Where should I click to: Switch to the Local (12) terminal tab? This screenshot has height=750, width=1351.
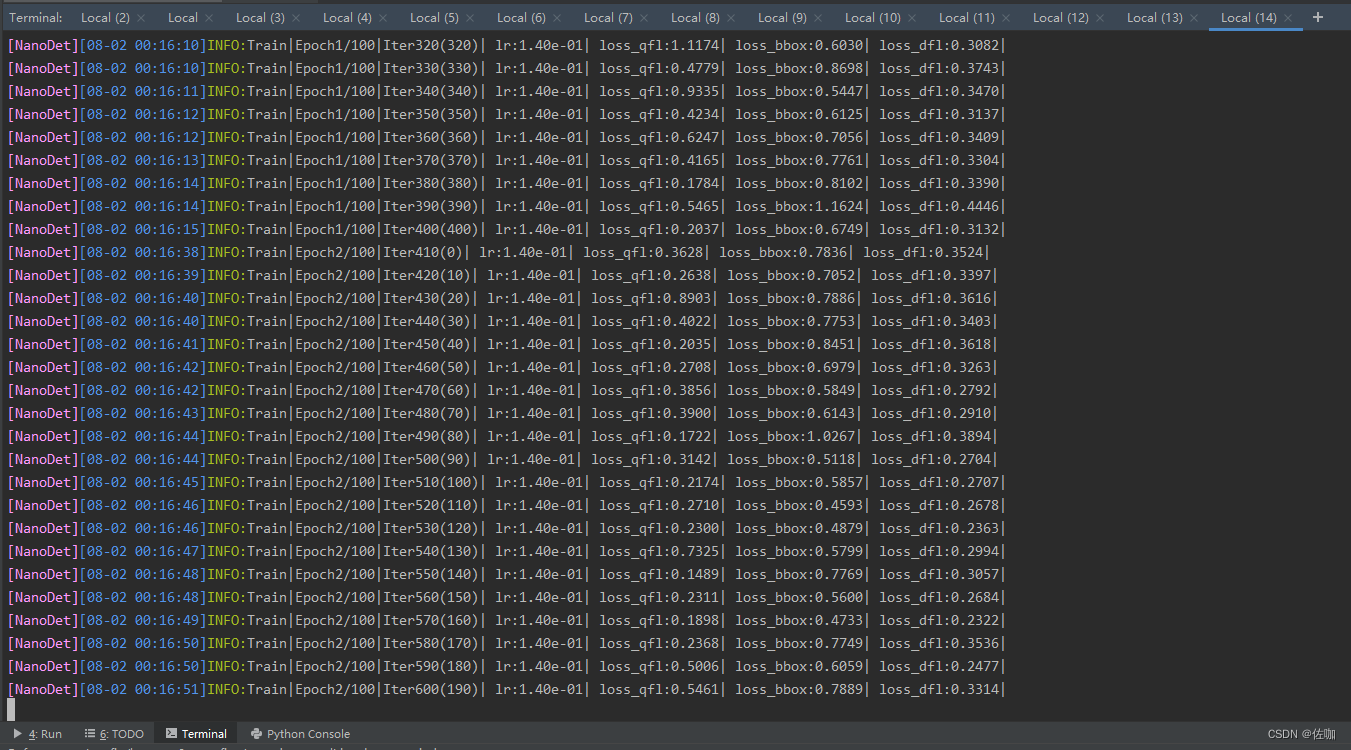coord(1061,18)
